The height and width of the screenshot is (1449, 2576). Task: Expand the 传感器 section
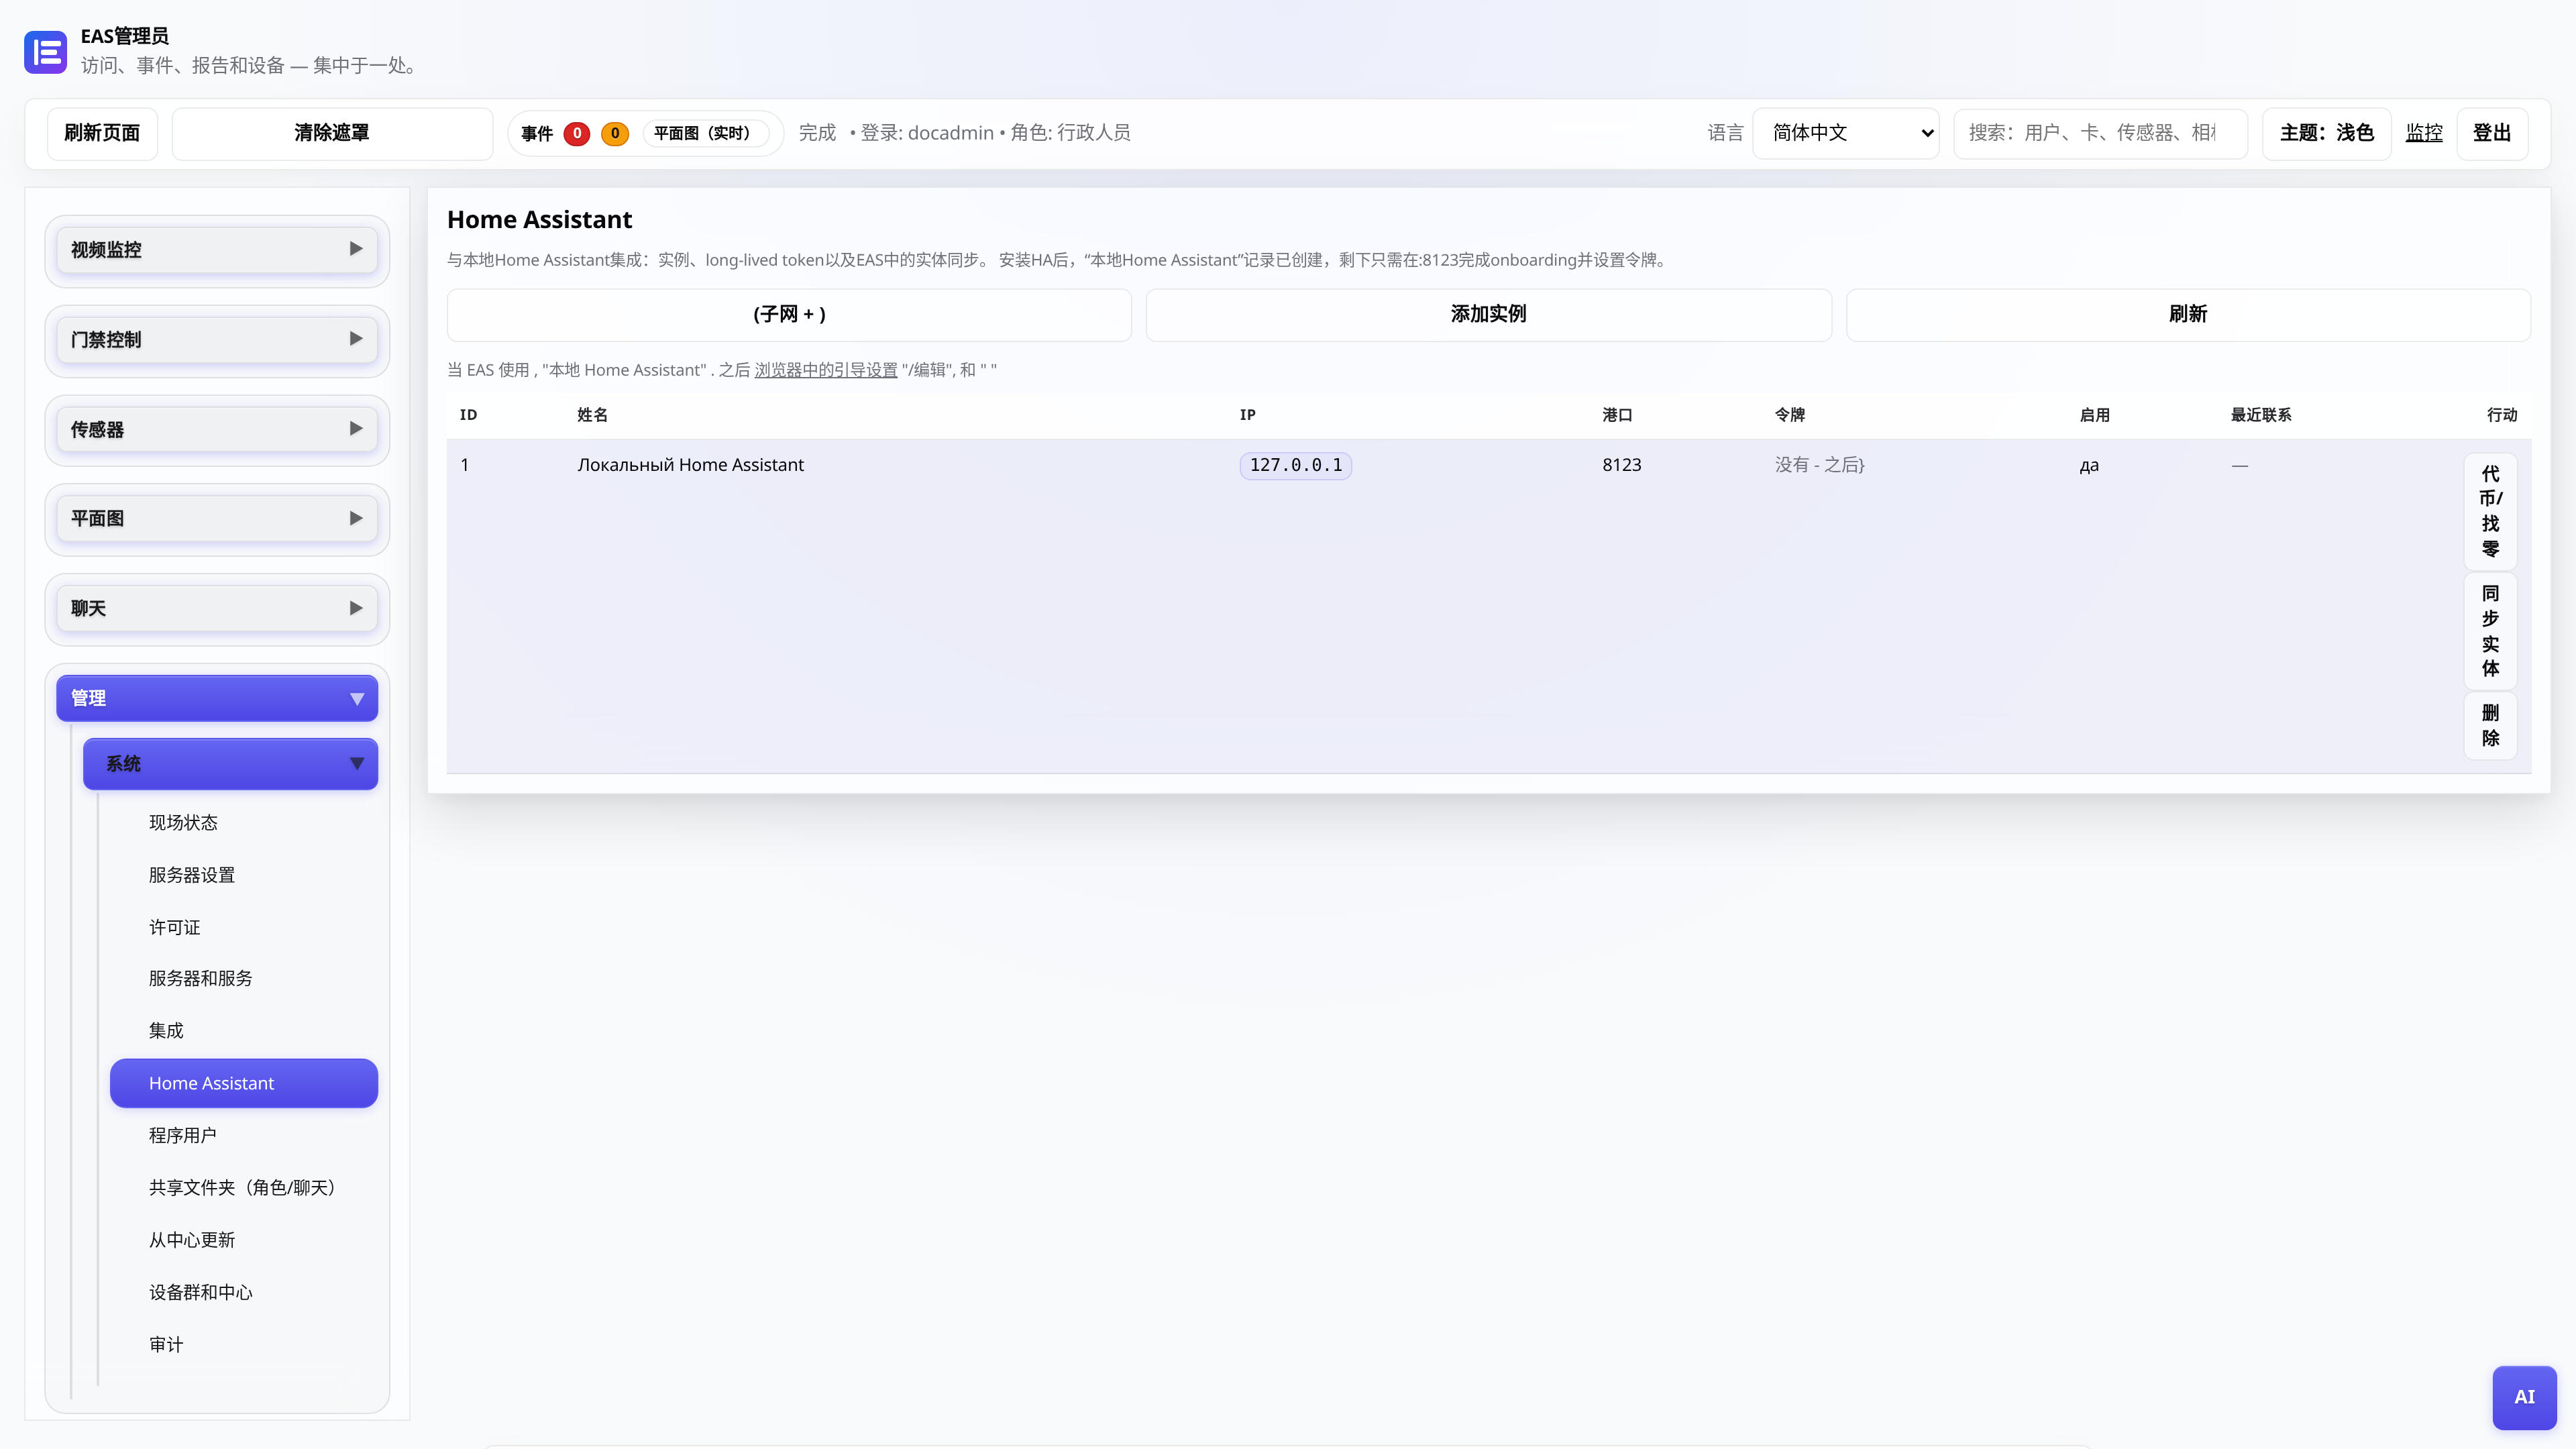(217, 429)
